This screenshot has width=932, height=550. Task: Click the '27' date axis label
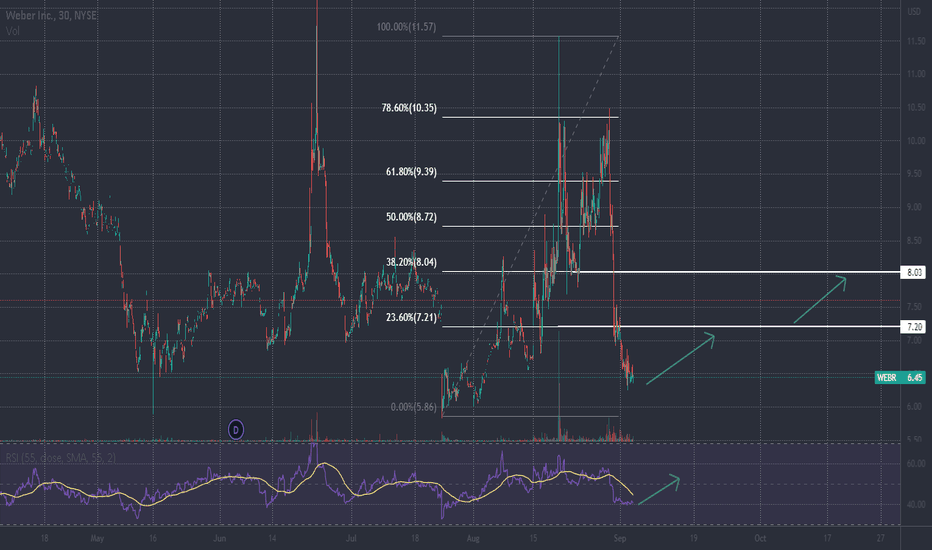point(880,539)
